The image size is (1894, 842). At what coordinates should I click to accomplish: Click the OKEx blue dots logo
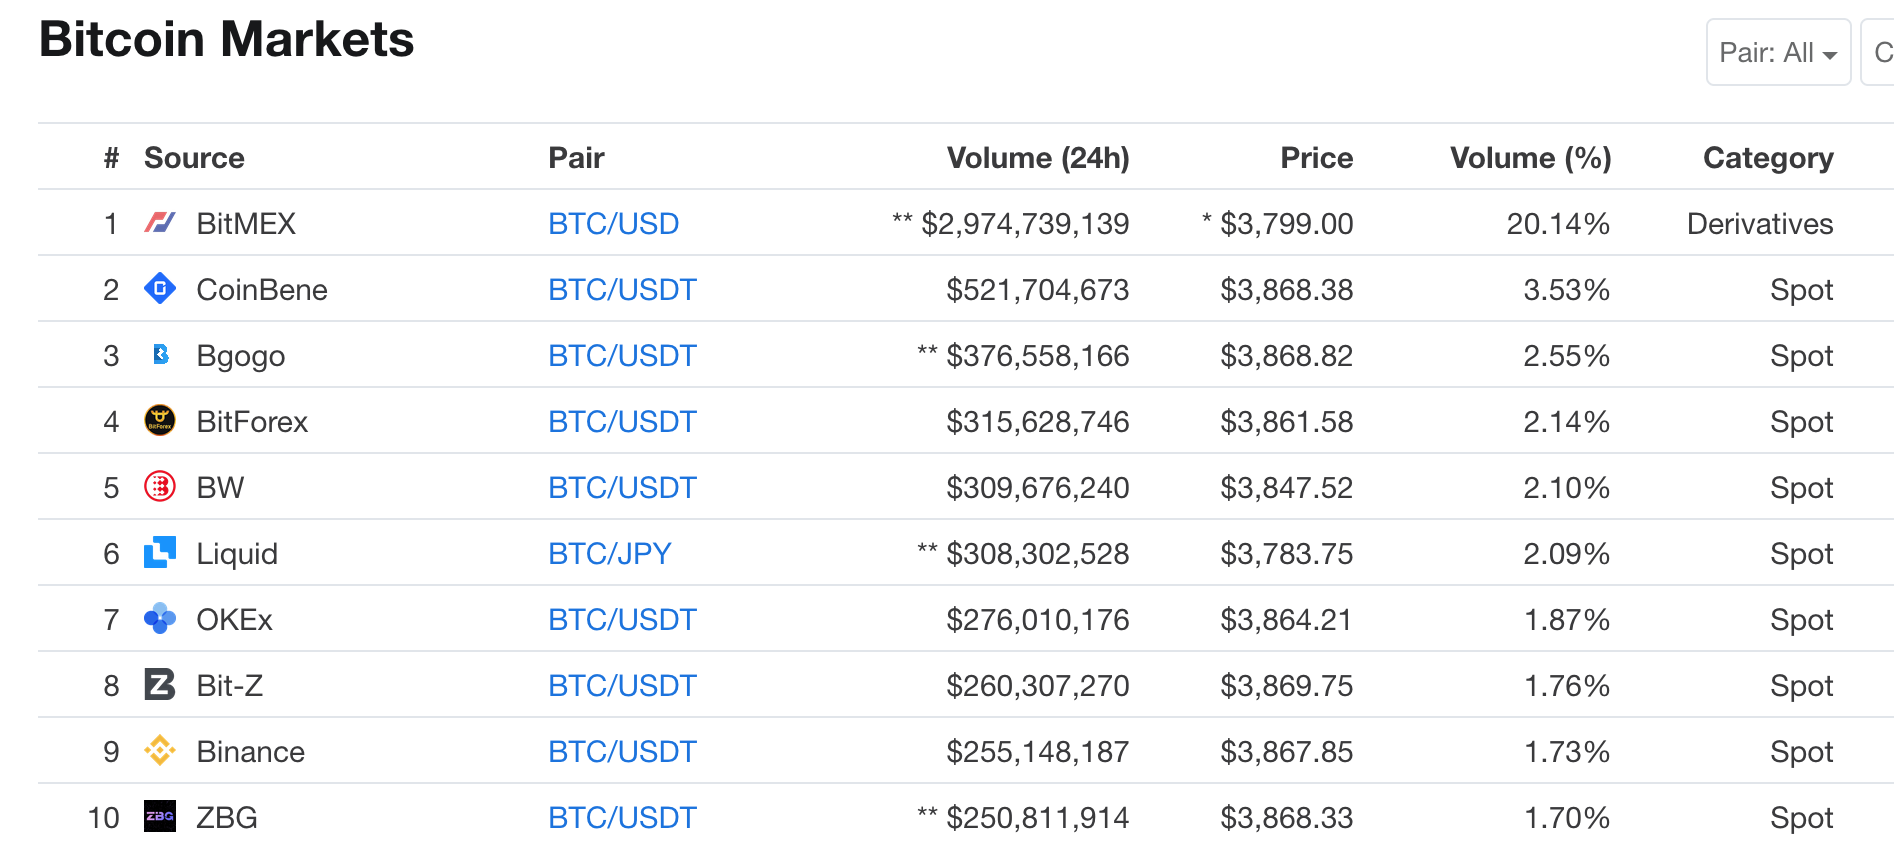(160, 619)
